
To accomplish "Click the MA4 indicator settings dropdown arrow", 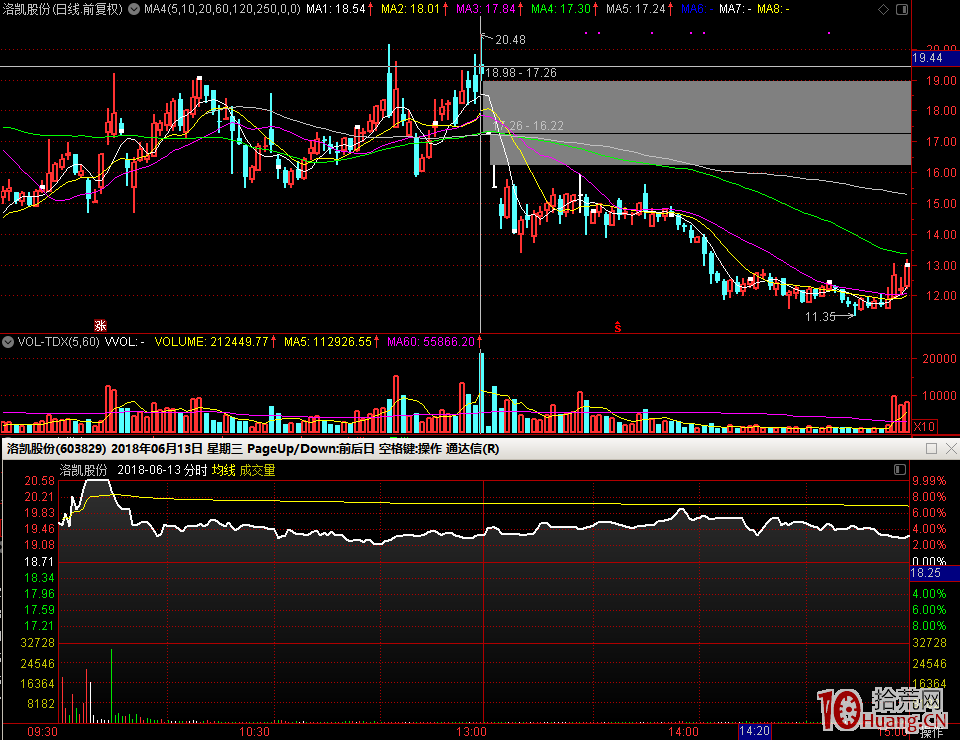I will [x=136, y=9].
